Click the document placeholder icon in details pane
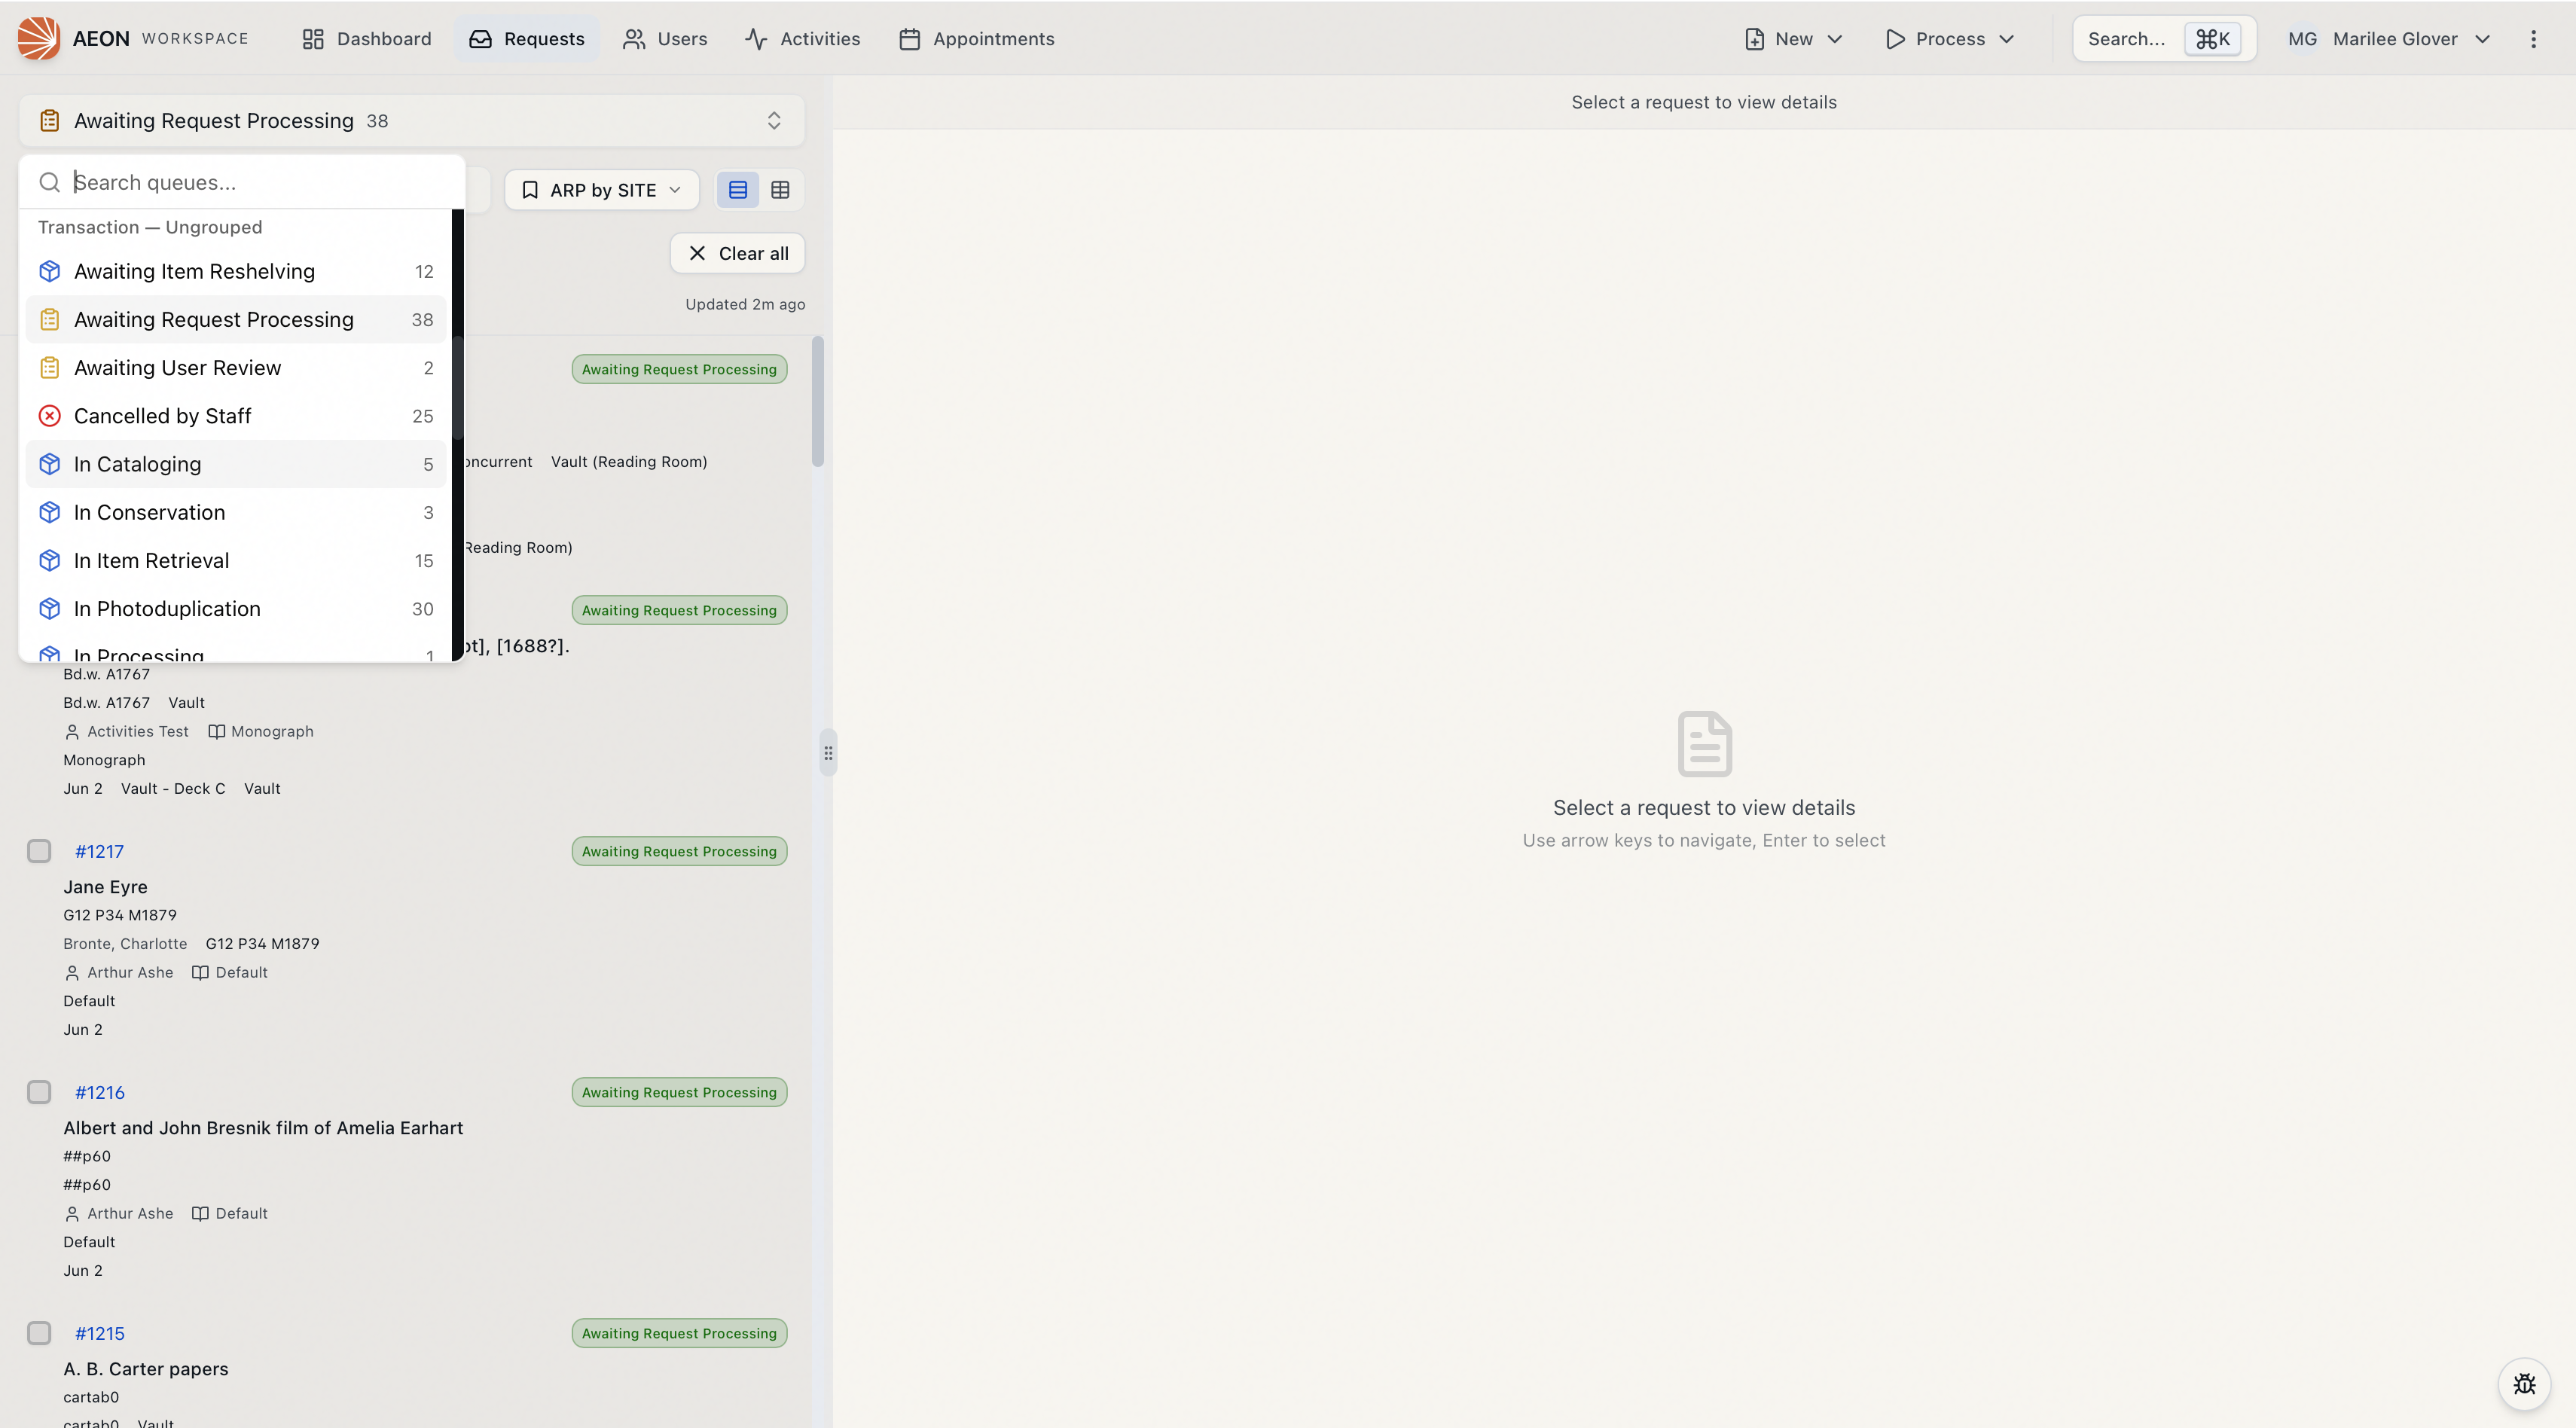The height and width of the screenshot is (1428, 2576). click(1704, 744)
